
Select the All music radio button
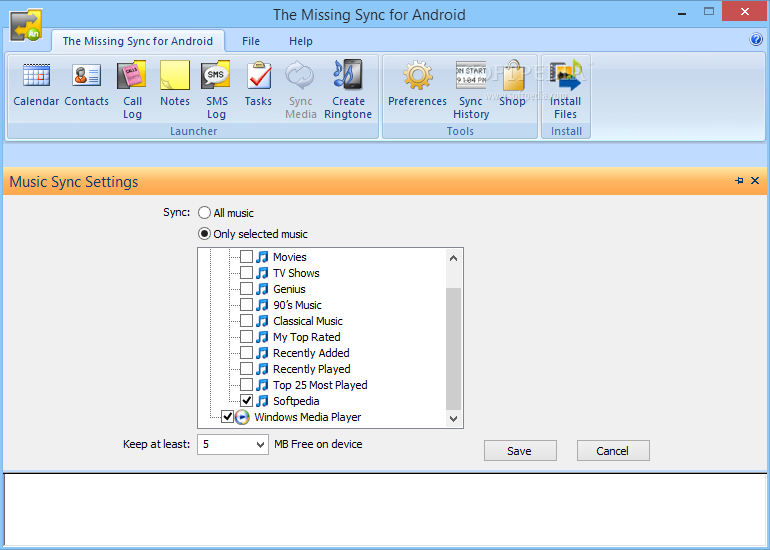tap(204, 213)
